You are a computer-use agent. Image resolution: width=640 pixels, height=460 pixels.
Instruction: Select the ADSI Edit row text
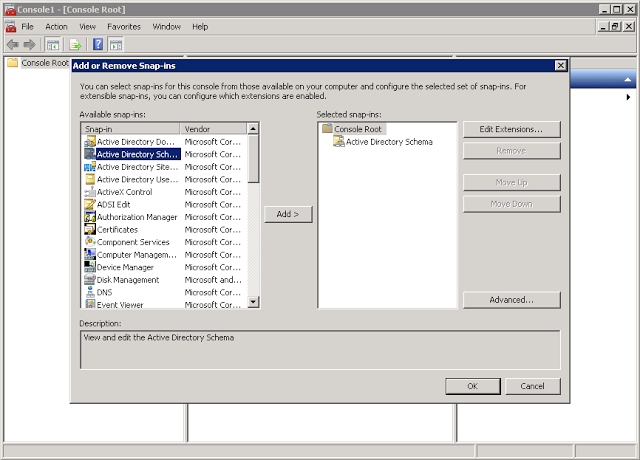coord(113,204)
